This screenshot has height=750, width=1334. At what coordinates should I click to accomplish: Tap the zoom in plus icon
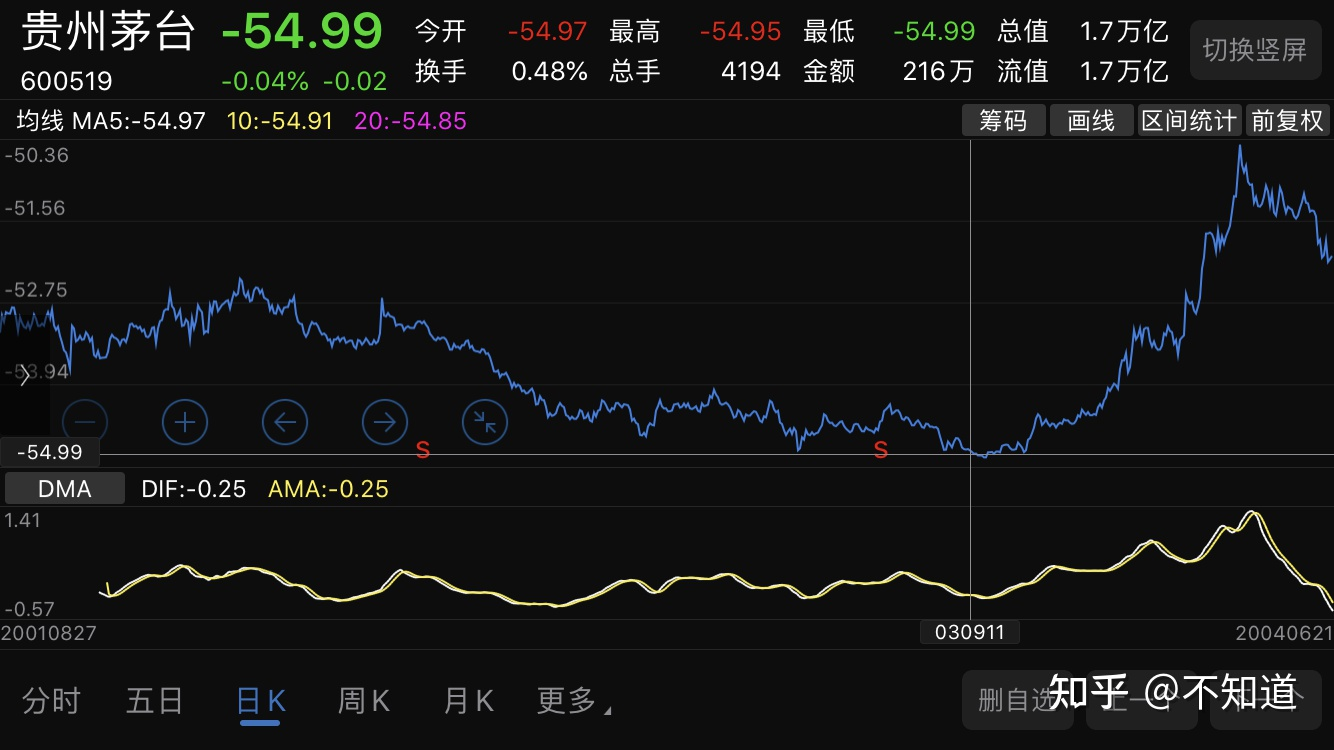185,422
